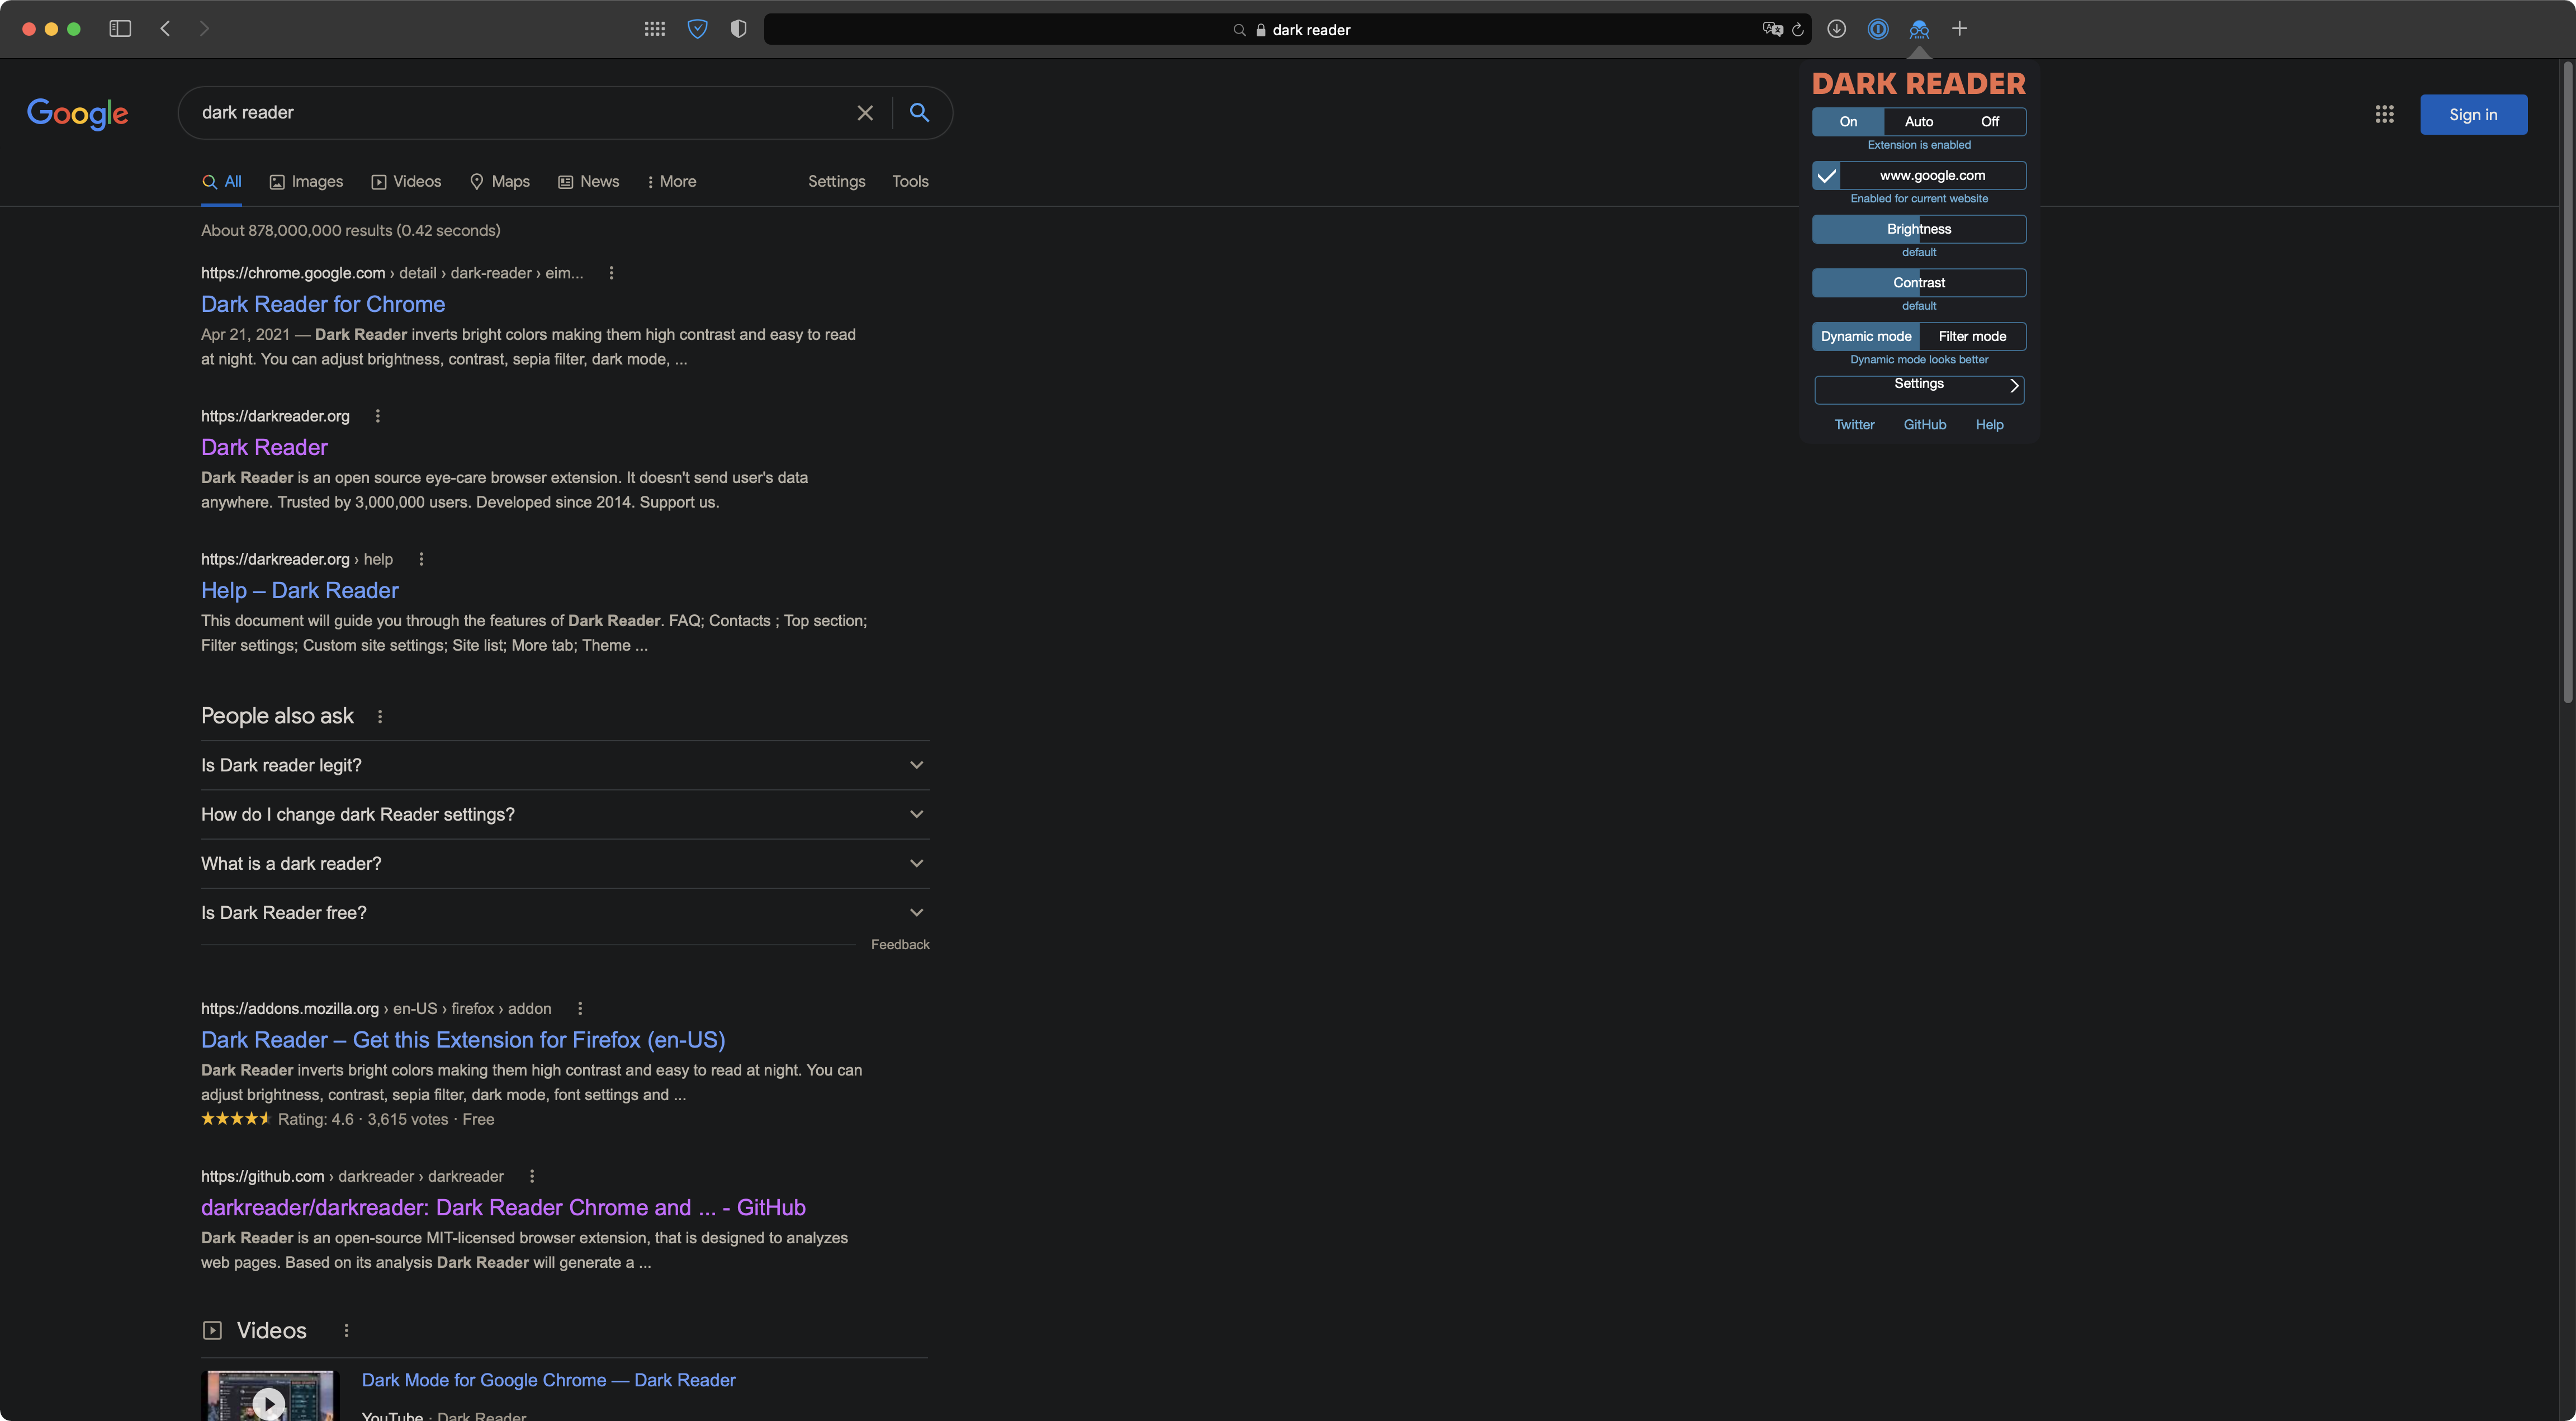Open 'Dark Reader for Chrome' result
The image size is (2576, 1421).
(323, 304)
